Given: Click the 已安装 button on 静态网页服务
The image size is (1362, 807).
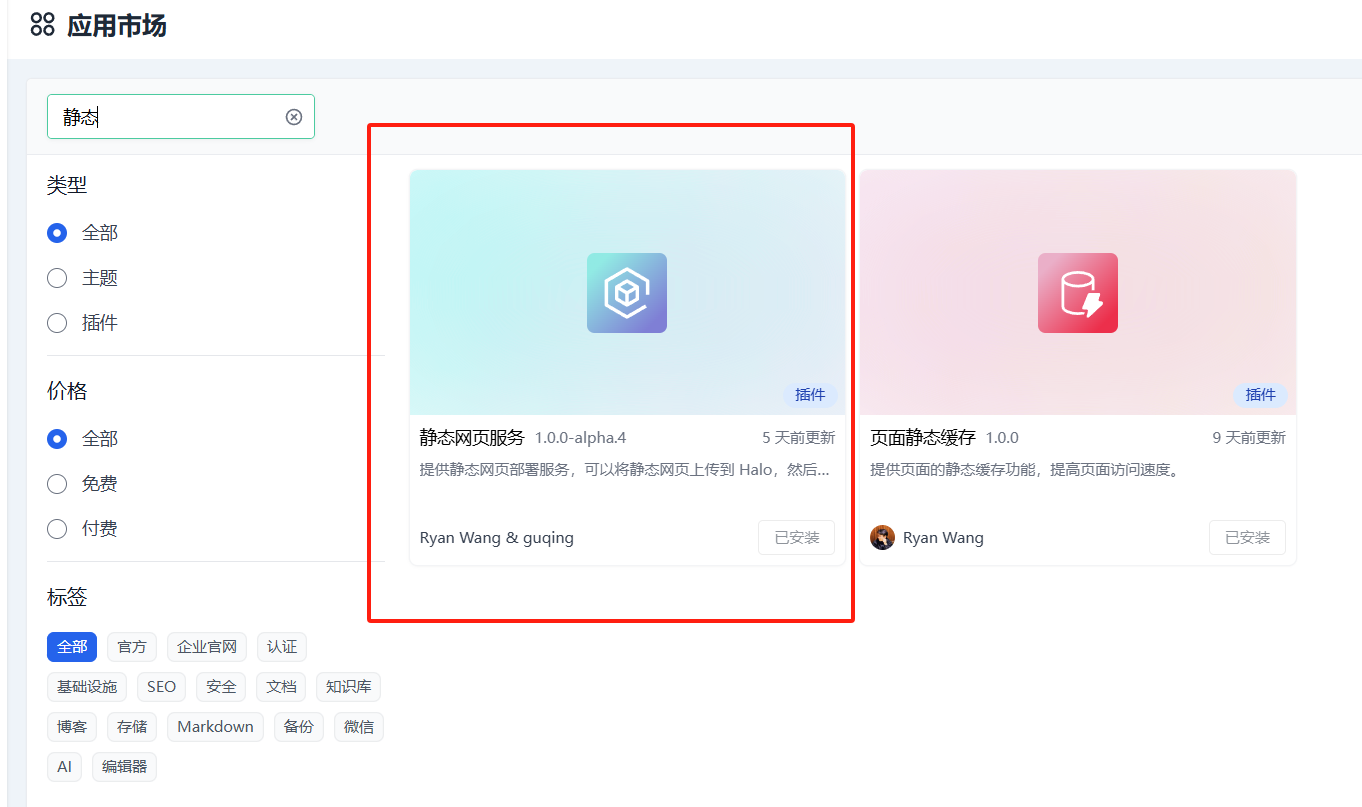Looking at the screenshot, I should (x=796, y=538).
